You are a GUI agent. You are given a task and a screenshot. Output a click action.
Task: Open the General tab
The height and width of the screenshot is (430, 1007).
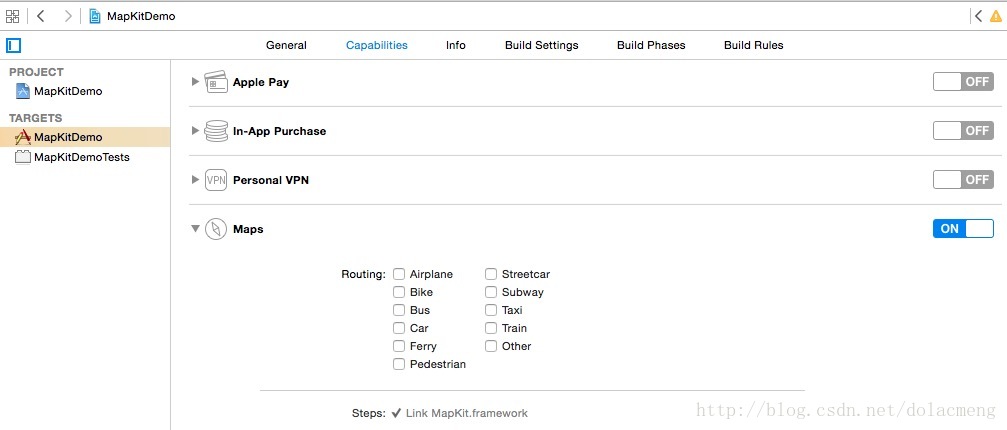coord(286,45)
